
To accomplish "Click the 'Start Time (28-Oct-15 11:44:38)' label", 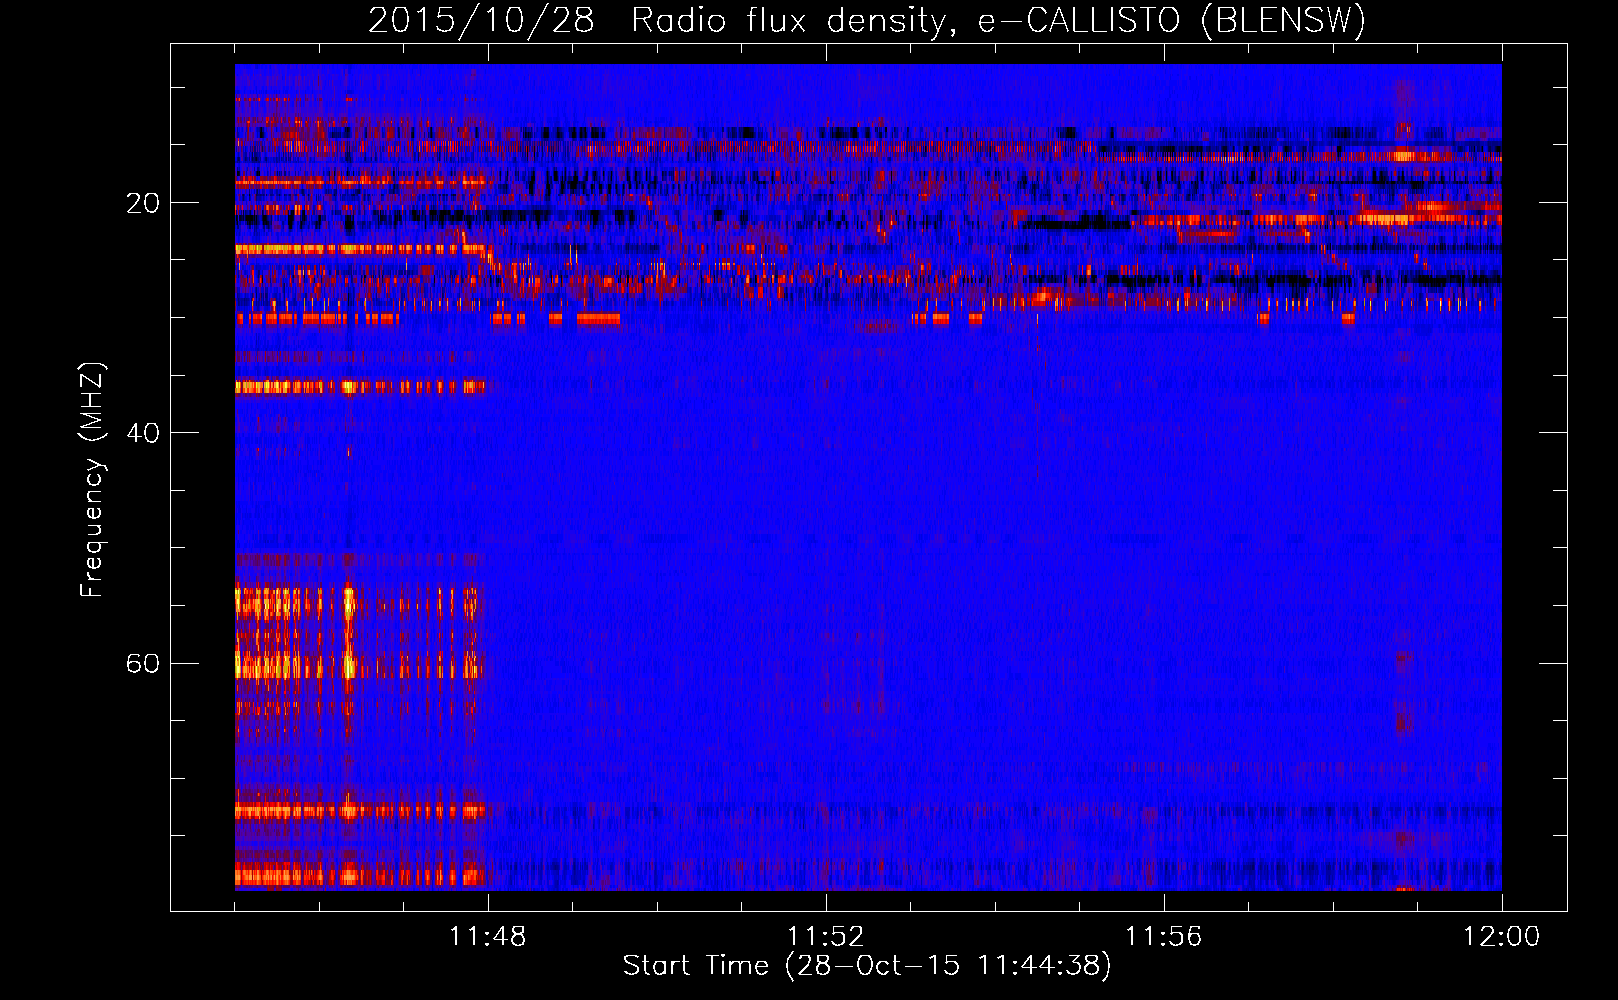I will click(867, 966).
